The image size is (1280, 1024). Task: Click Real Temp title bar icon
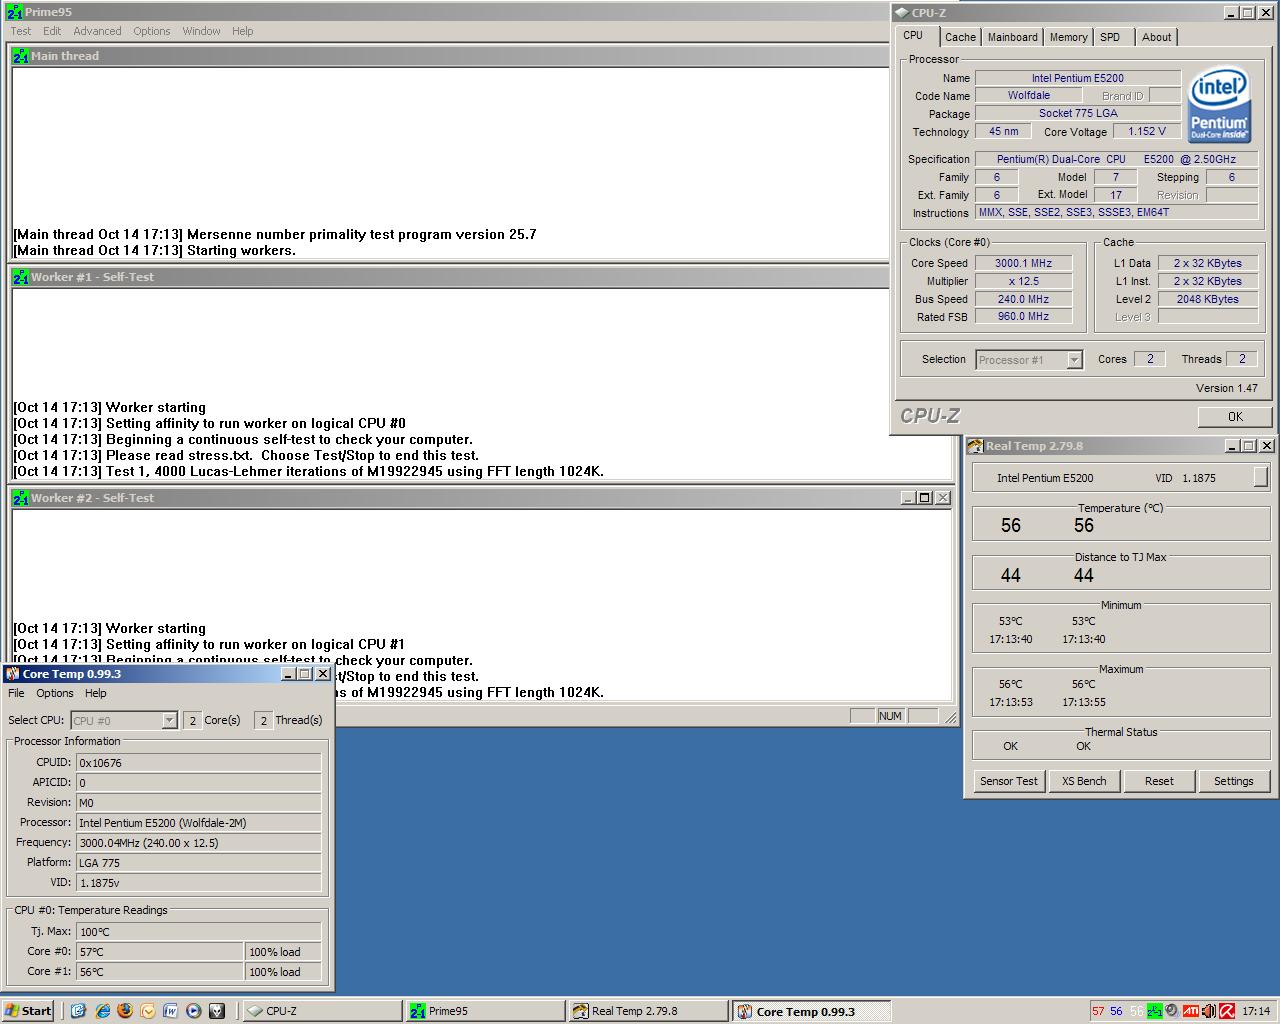(975, 446)
